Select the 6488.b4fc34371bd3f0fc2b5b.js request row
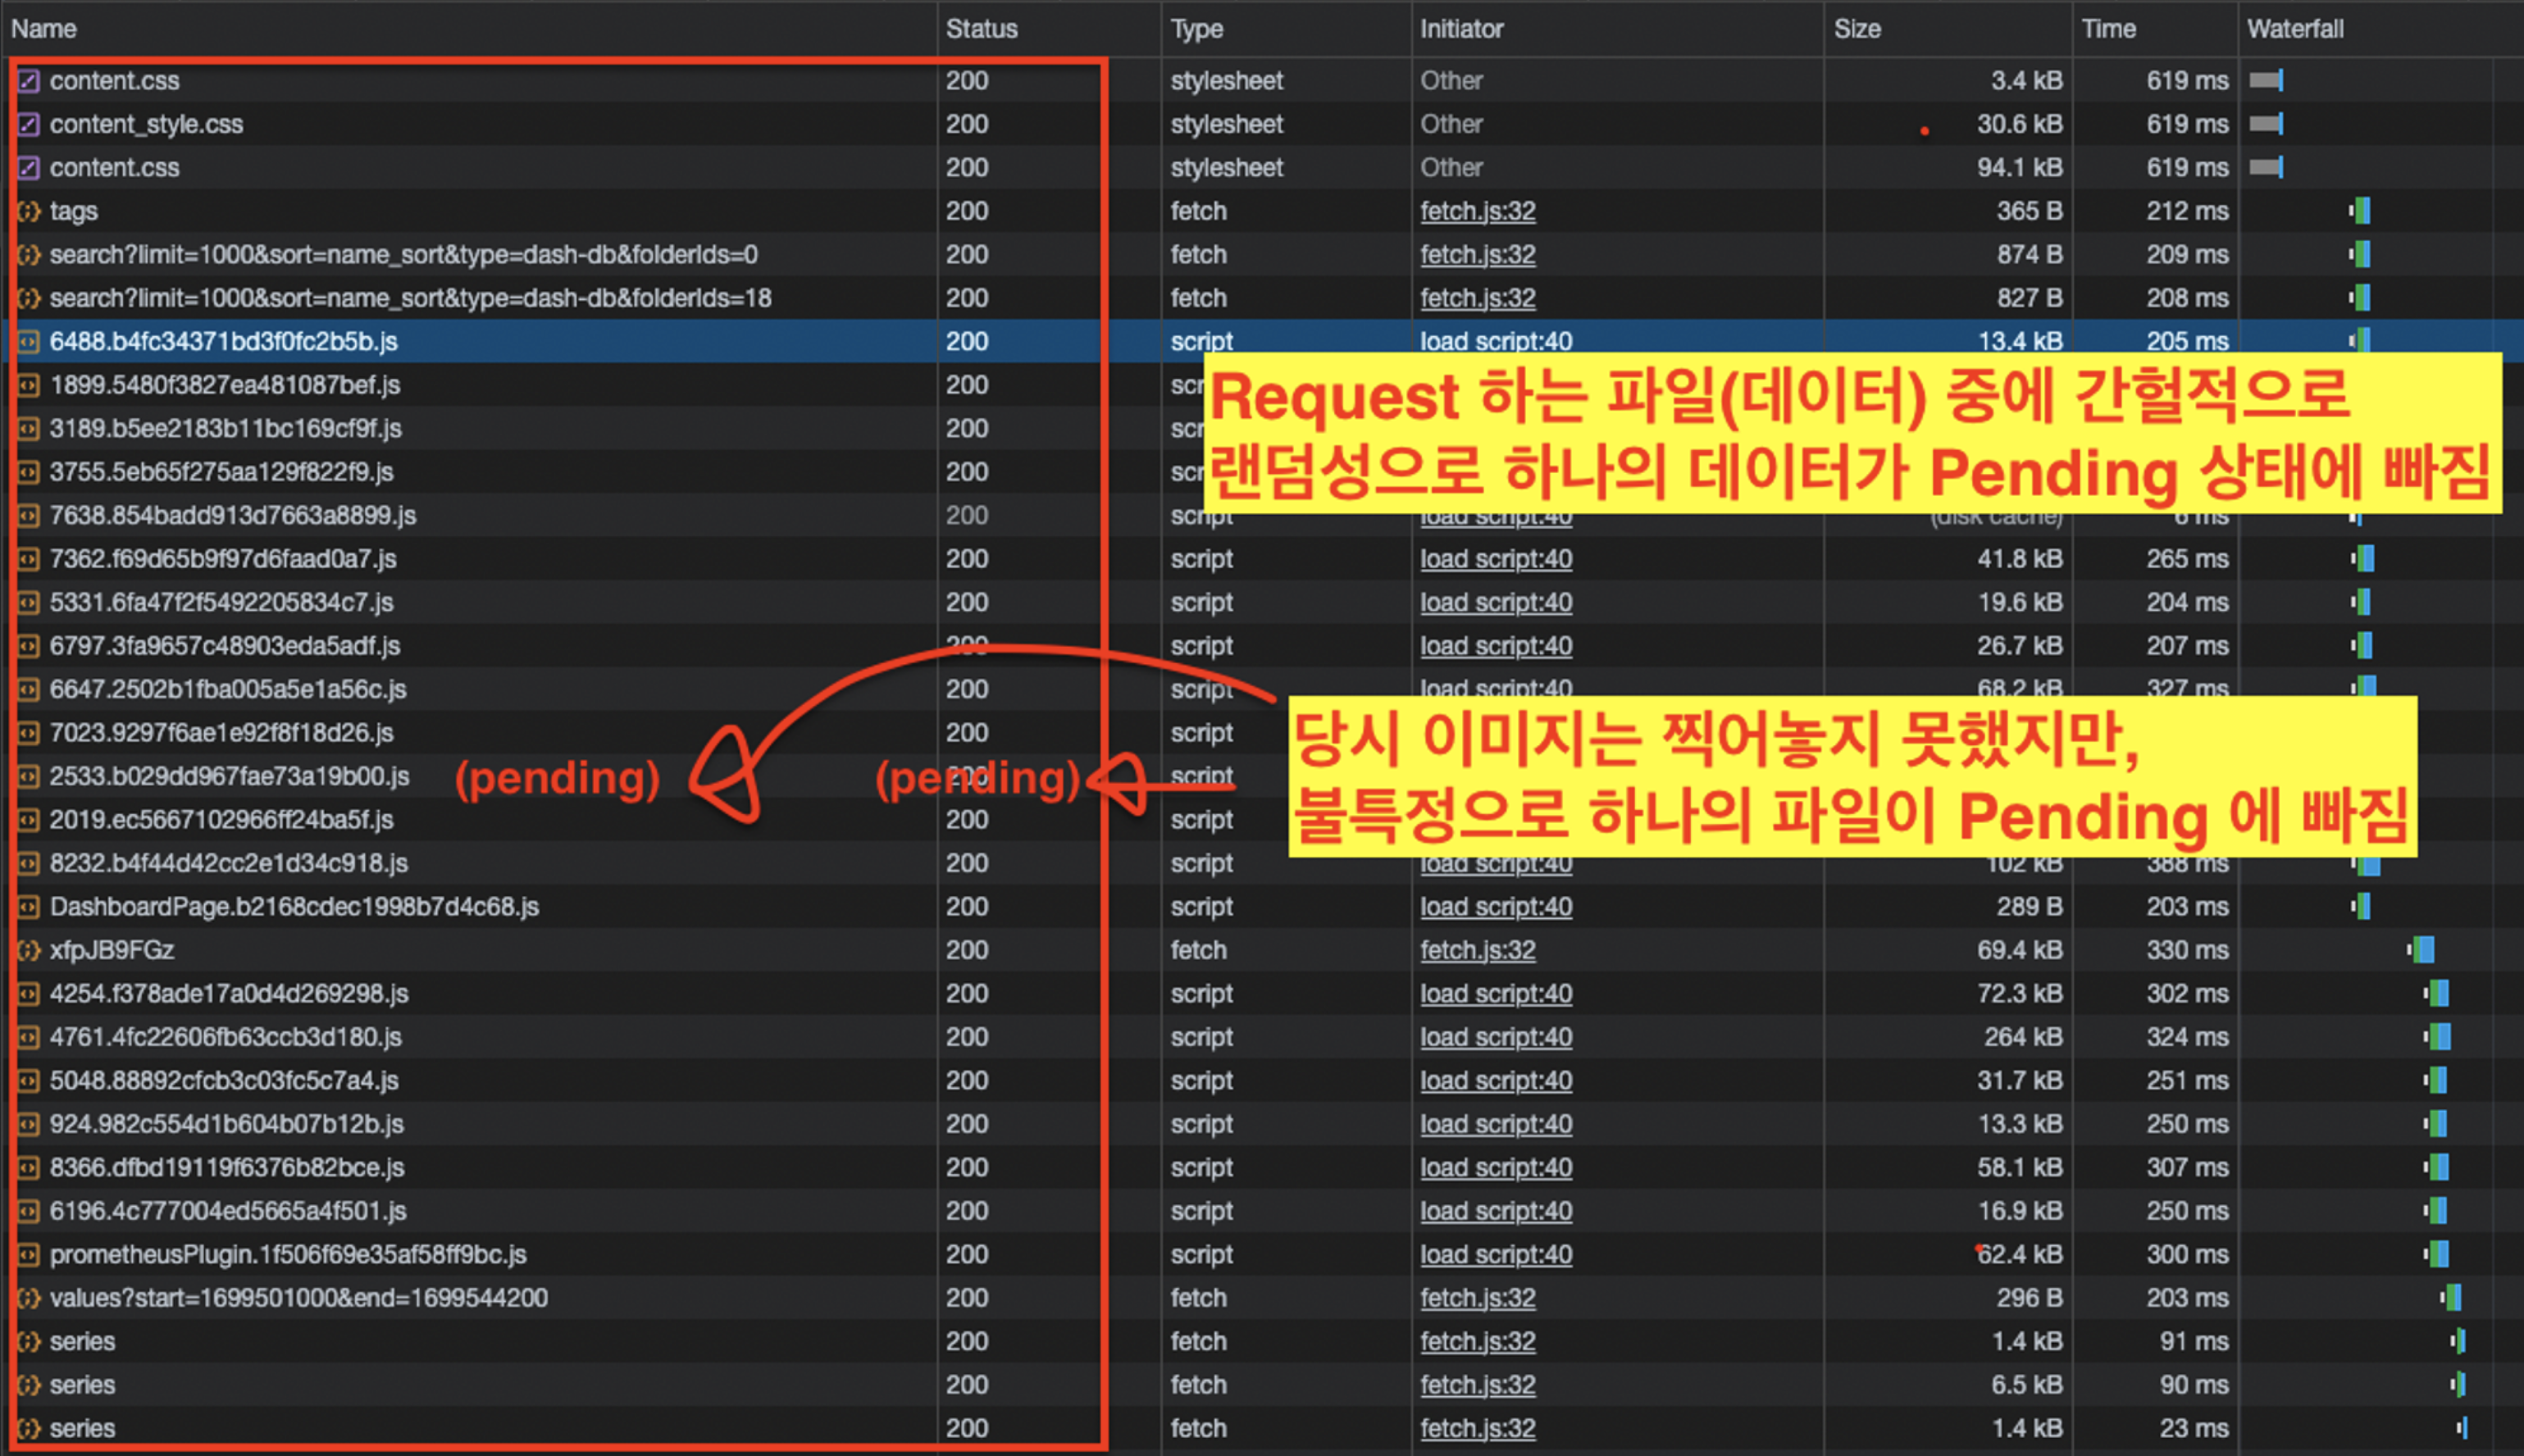This screenshot has height=1456, width=2524. (224, 341)
